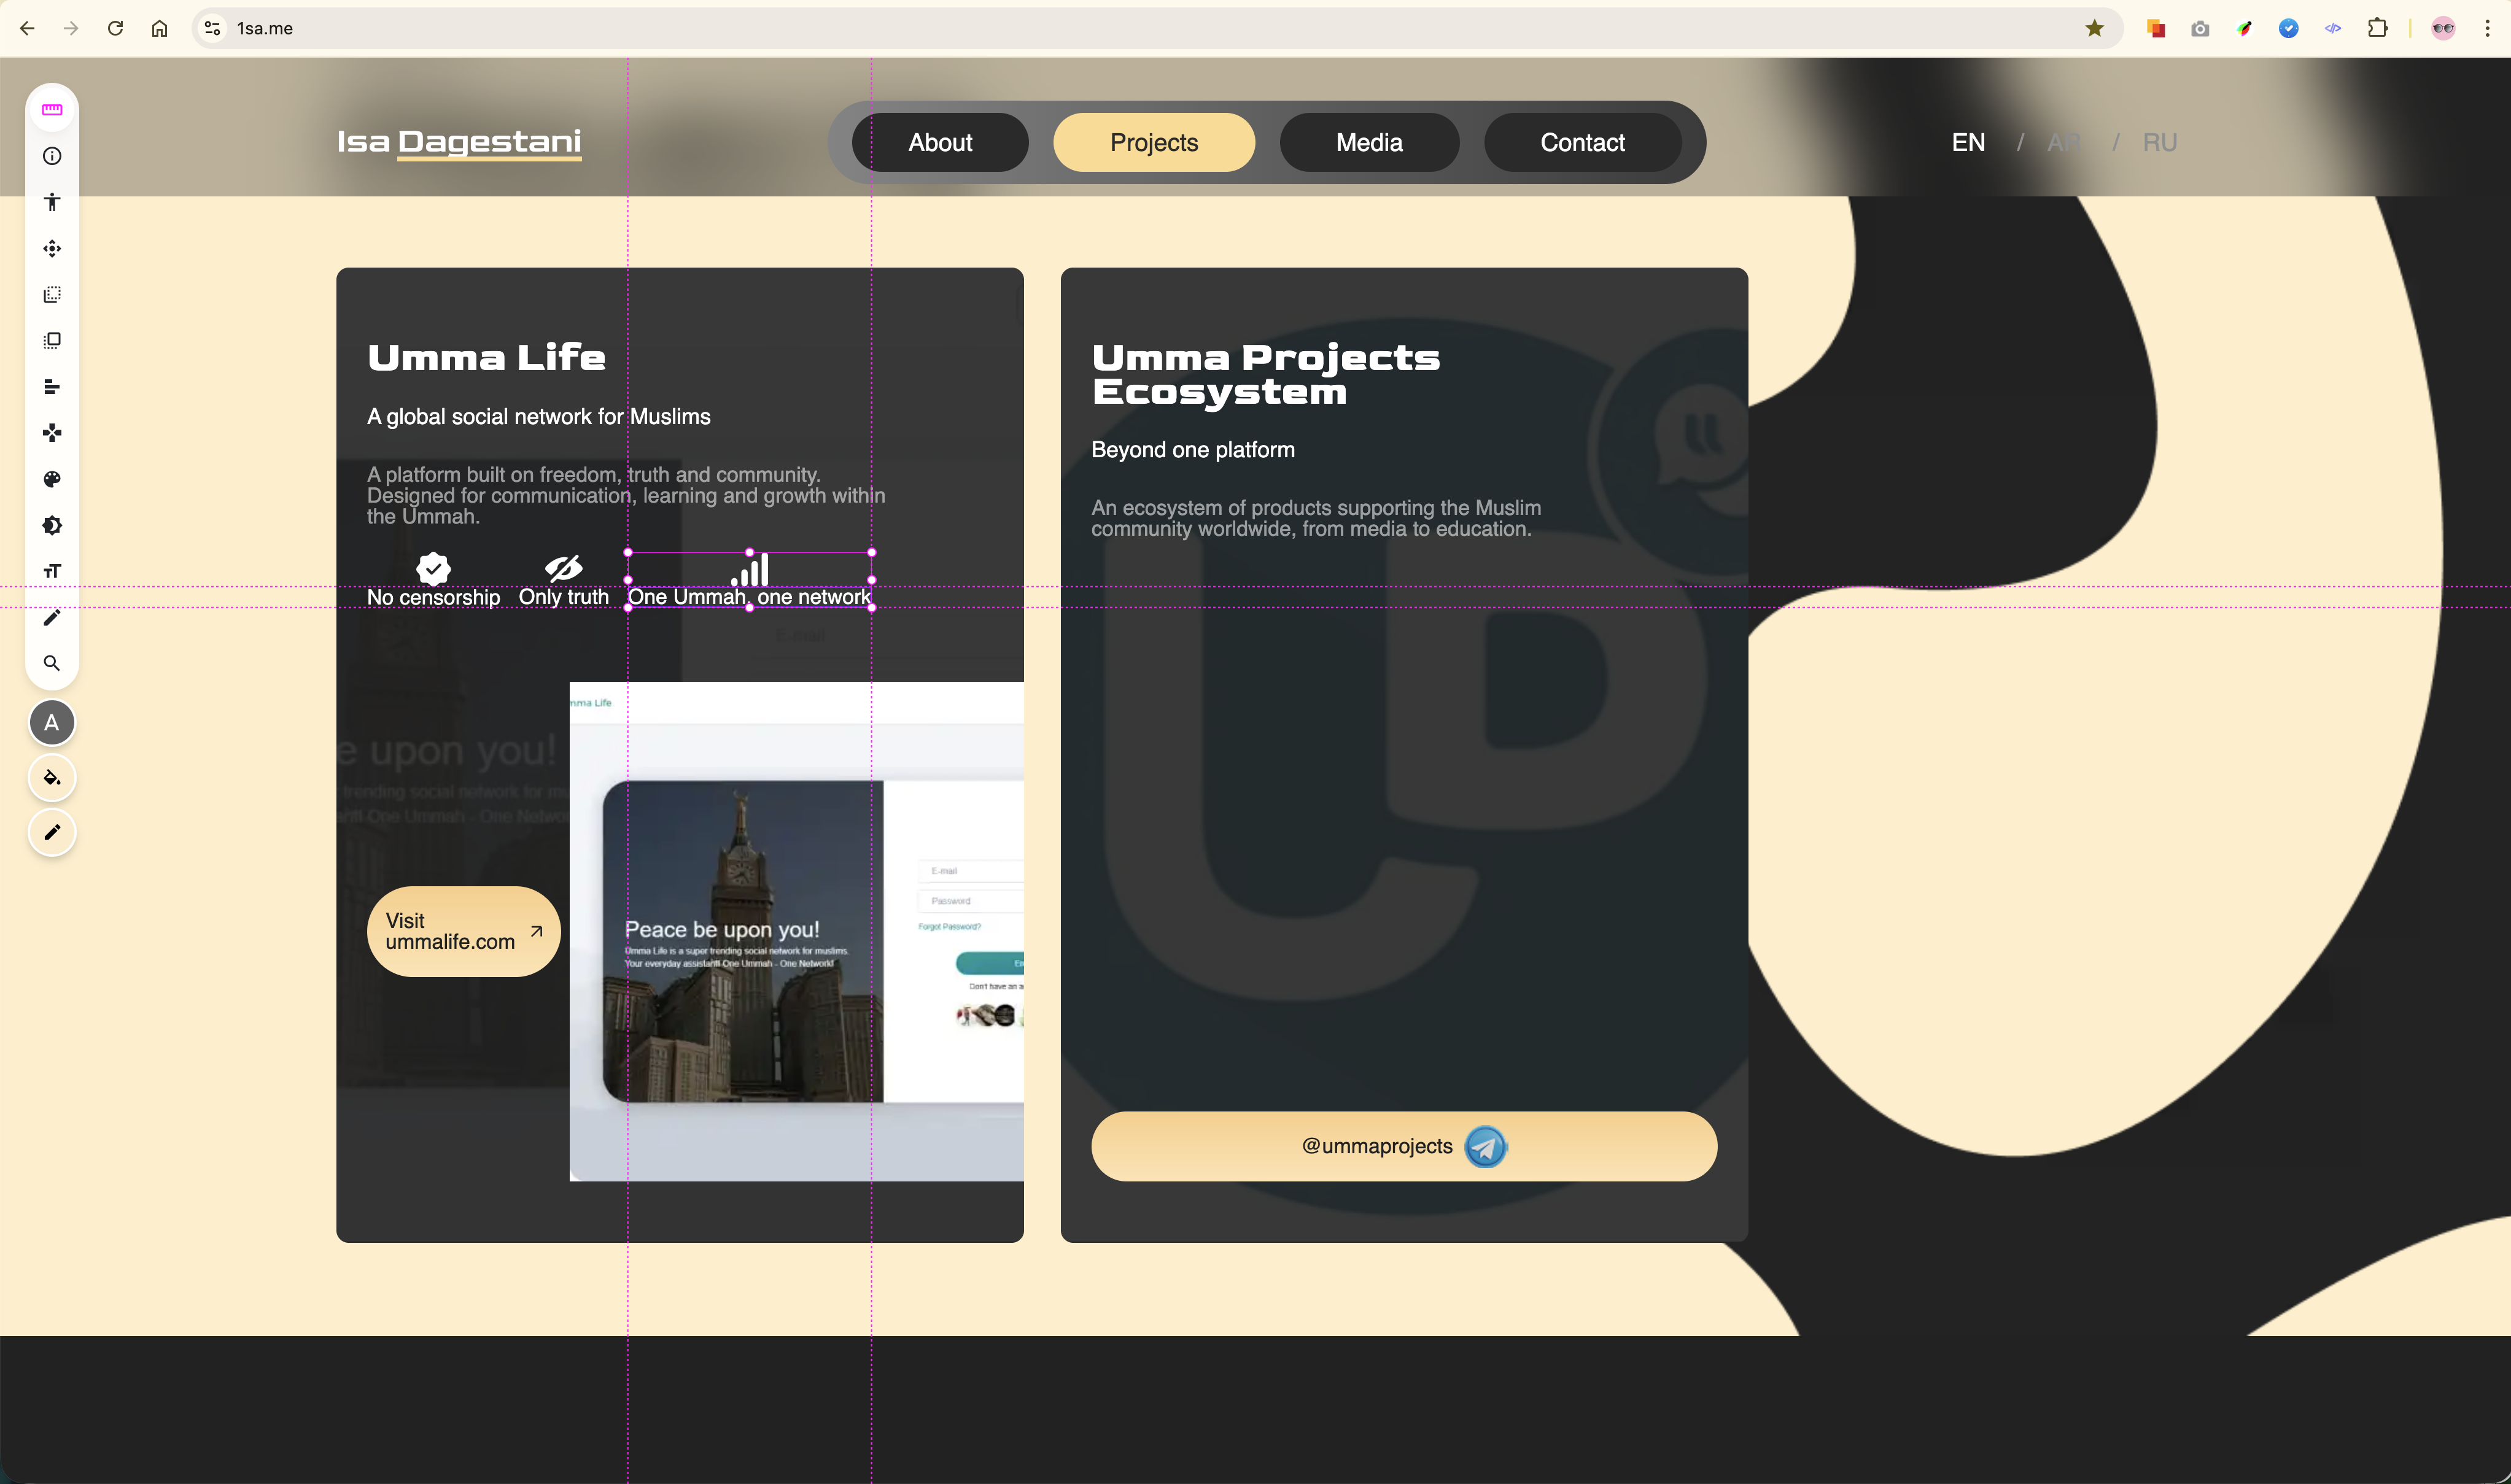Select the EN language option
Image resolution: width=2511 pixels, height=1484 pixels.
point(1967,143)
